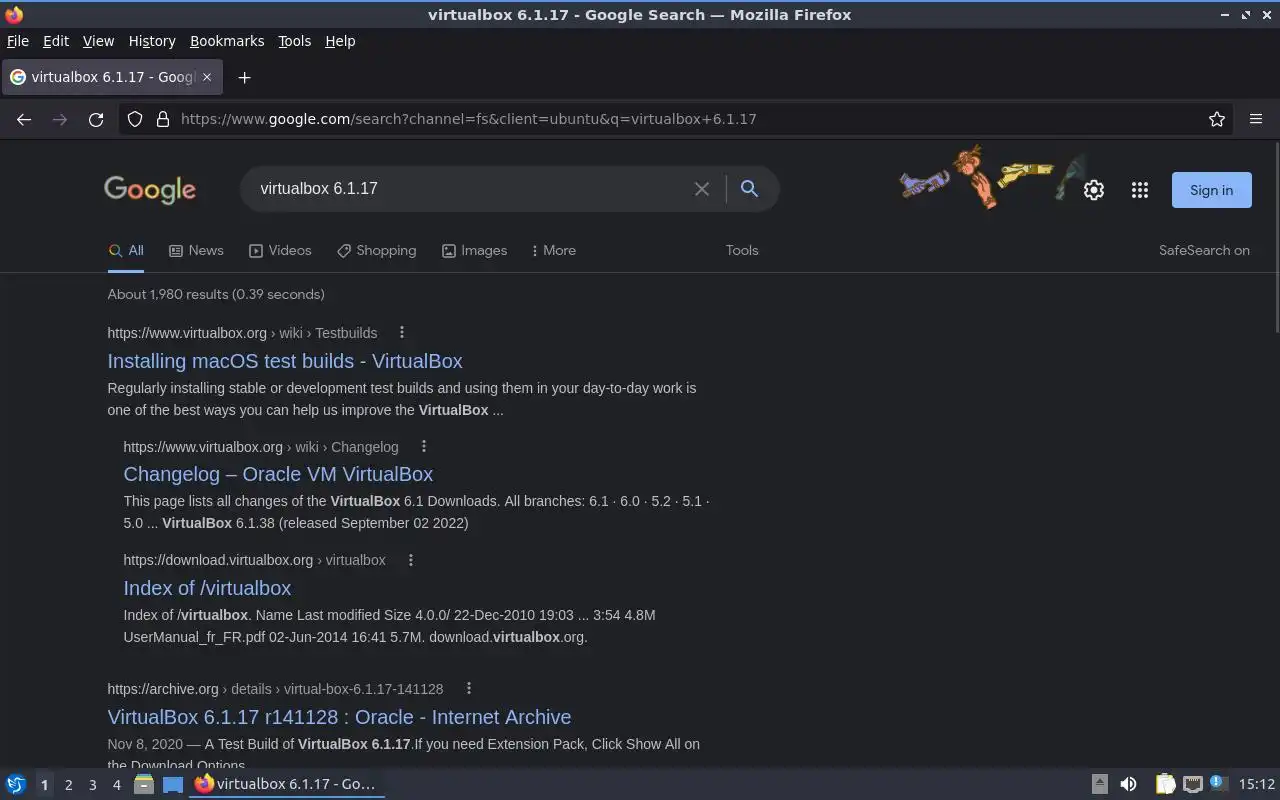Viewport: 1280px width, 800px height.
Task: Switch to Videos results tab
Action: [280, 251]
